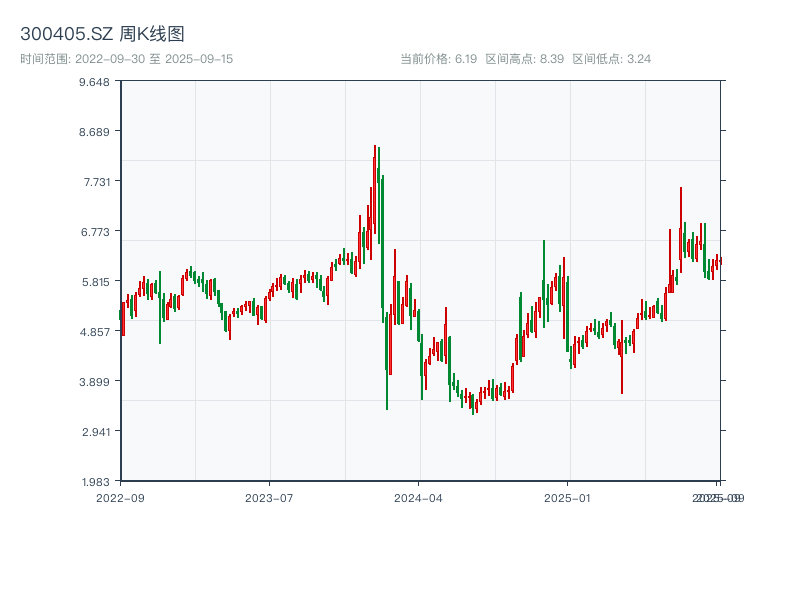800x600 pixels.
Task: Click the red candlestick spiking to 7.6 in 2025
Action: click(x=681, y=230)
